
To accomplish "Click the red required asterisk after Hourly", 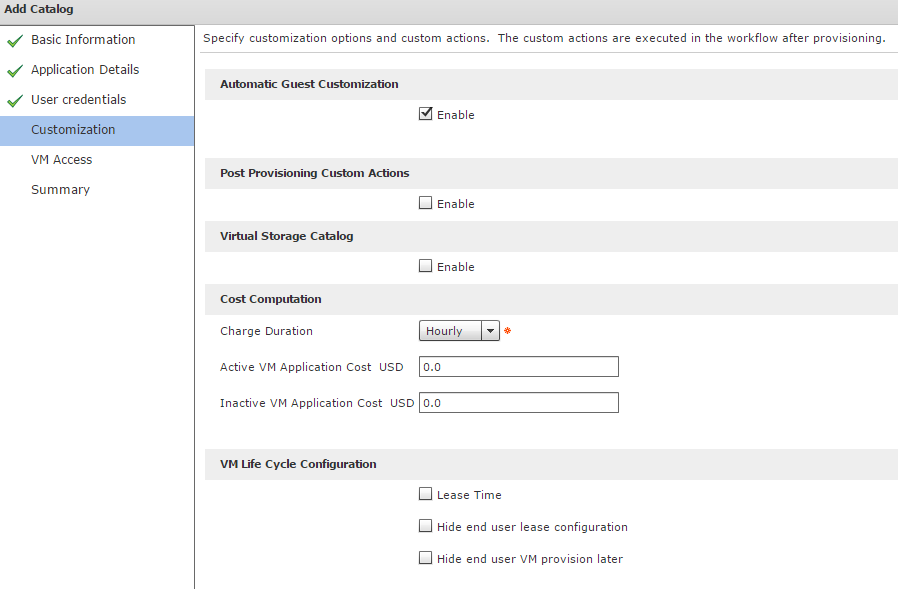I will click(x=507, y=332).
